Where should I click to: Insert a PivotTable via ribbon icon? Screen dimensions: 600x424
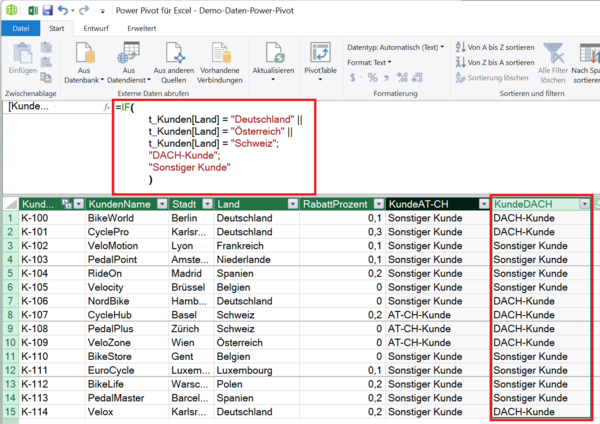pyautogui.click(x=321, y=53)
